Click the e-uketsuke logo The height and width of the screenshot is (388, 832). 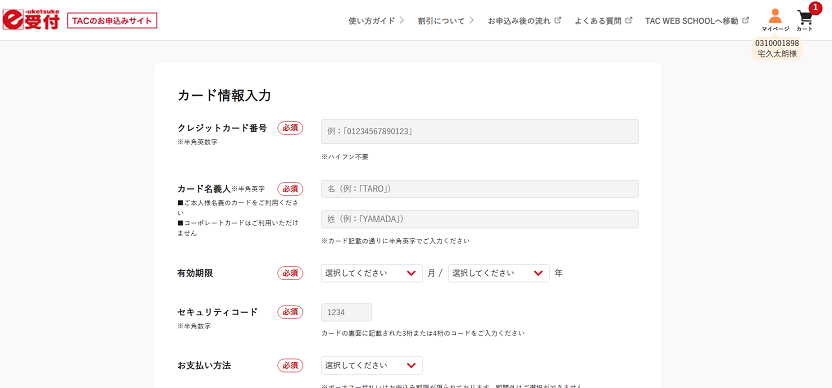(31, 20)
